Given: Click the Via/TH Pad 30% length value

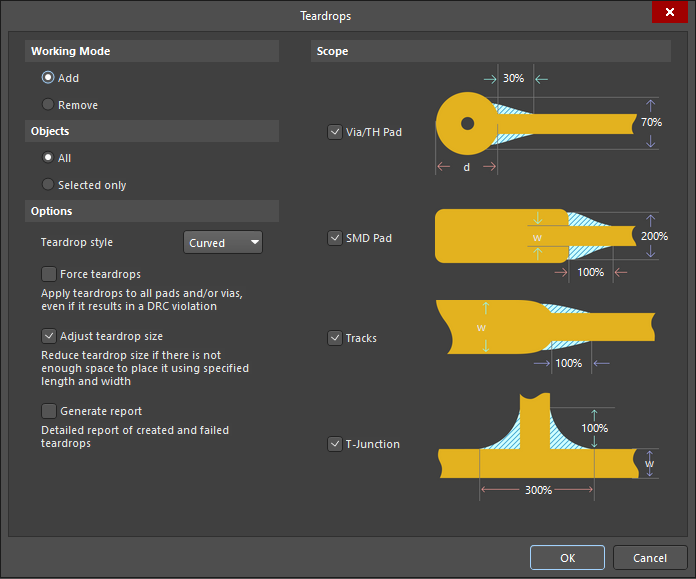Looking at the screenshot, I should 514,78.
